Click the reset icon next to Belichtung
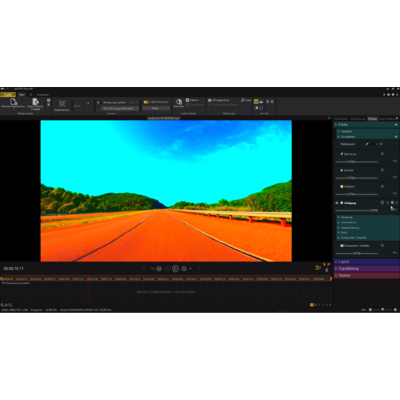The image size is (400, 400). (382, 154)
